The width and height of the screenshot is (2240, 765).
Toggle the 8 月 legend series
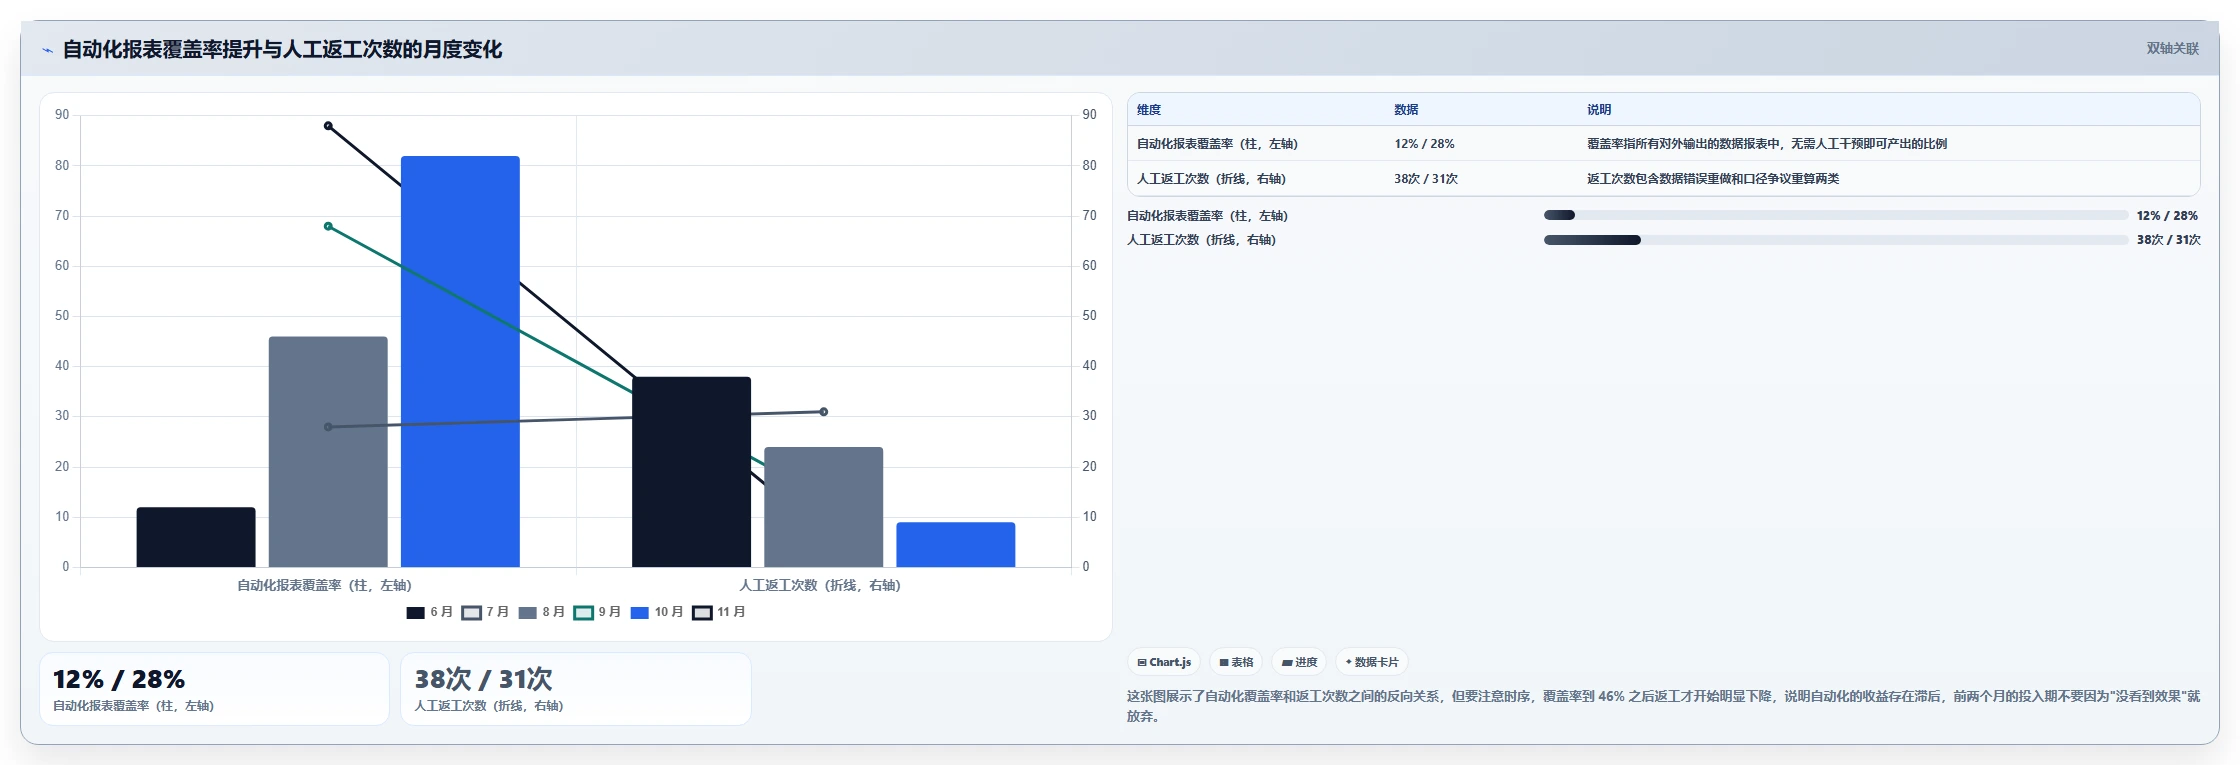coord(542,612)
